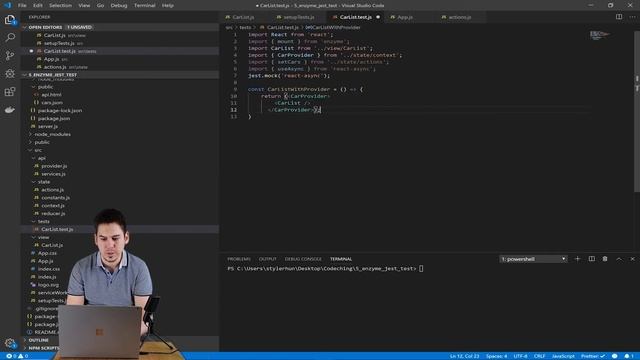Image resolution: width=640 pixels, height=360 pixels.
Task: Open the View menu
Action: [84, 5]
